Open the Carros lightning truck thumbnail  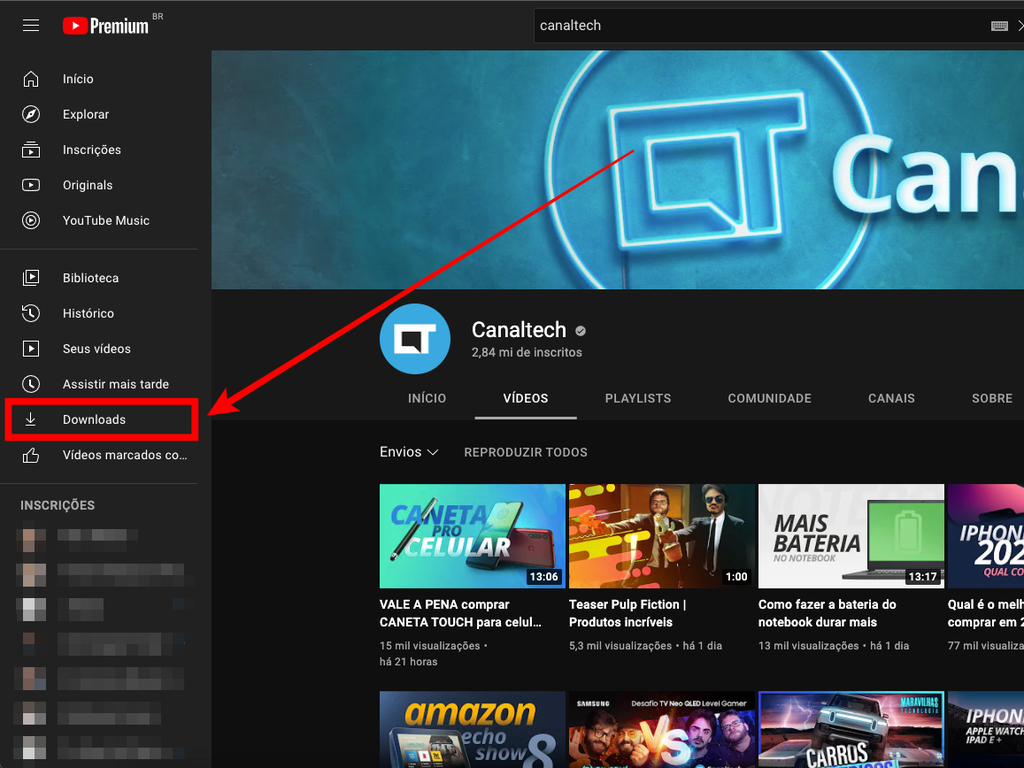pos(851,729)
